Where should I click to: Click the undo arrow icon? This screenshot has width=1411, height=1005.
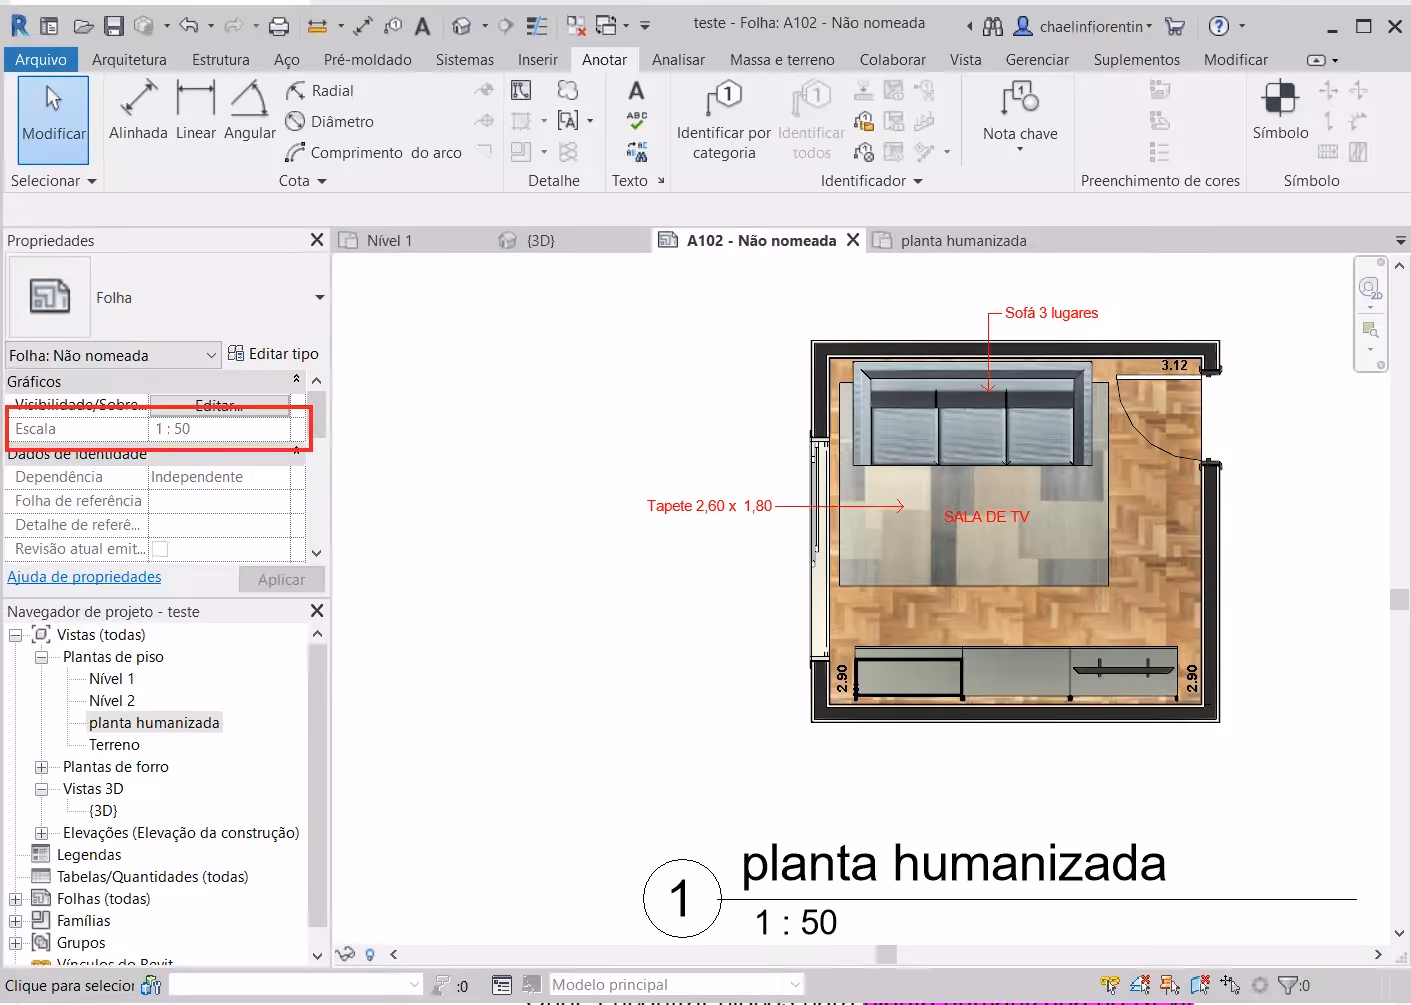pyautogui.click(x=188, y=26)
